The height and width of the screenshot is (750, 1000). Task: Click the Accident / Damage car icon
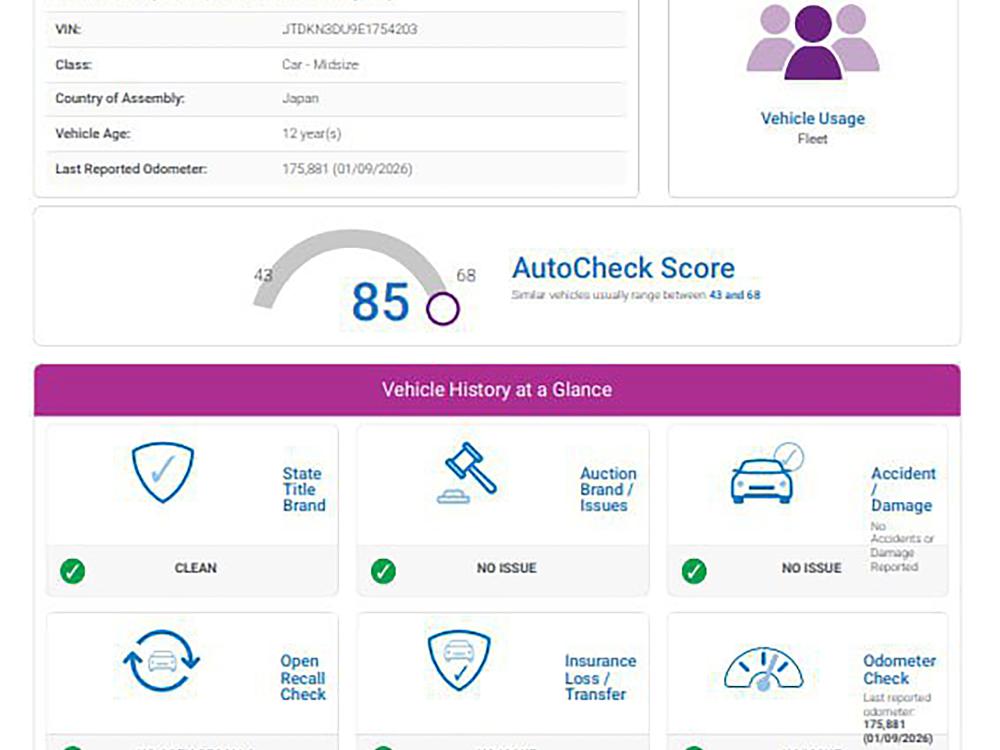767,474
